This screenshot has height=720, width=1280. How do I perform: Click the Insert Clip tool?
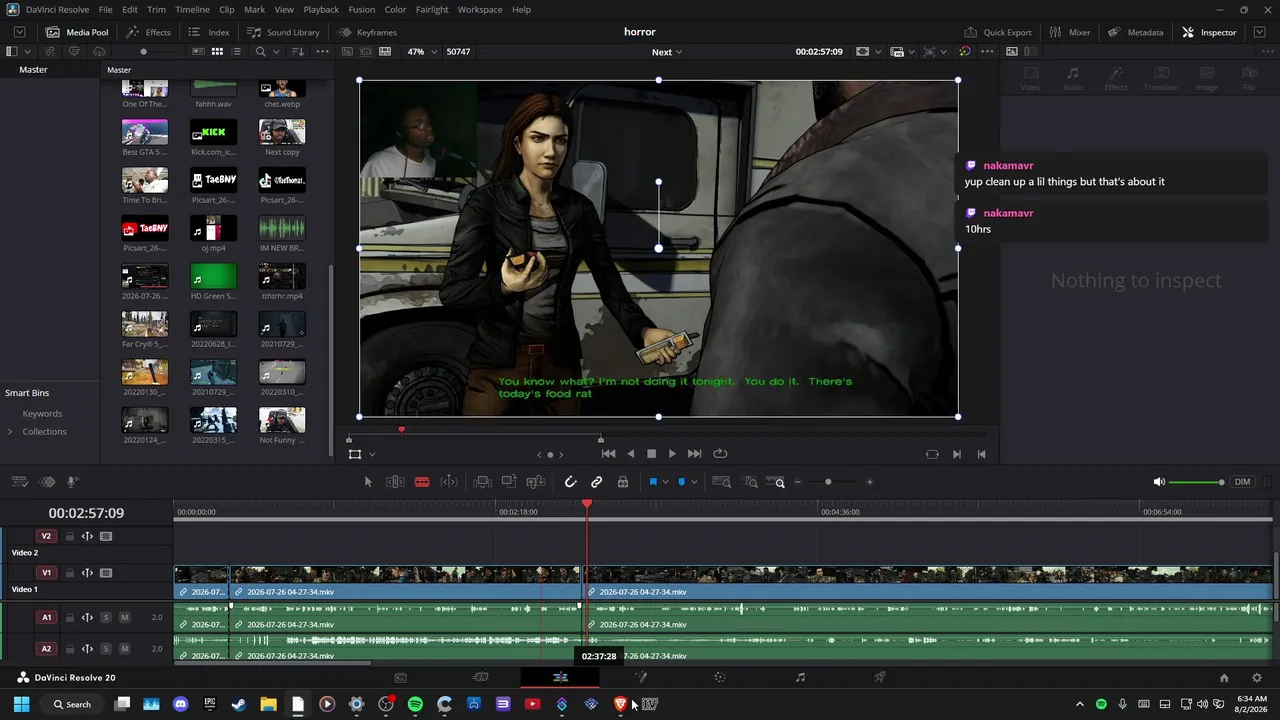click(482, 482)
